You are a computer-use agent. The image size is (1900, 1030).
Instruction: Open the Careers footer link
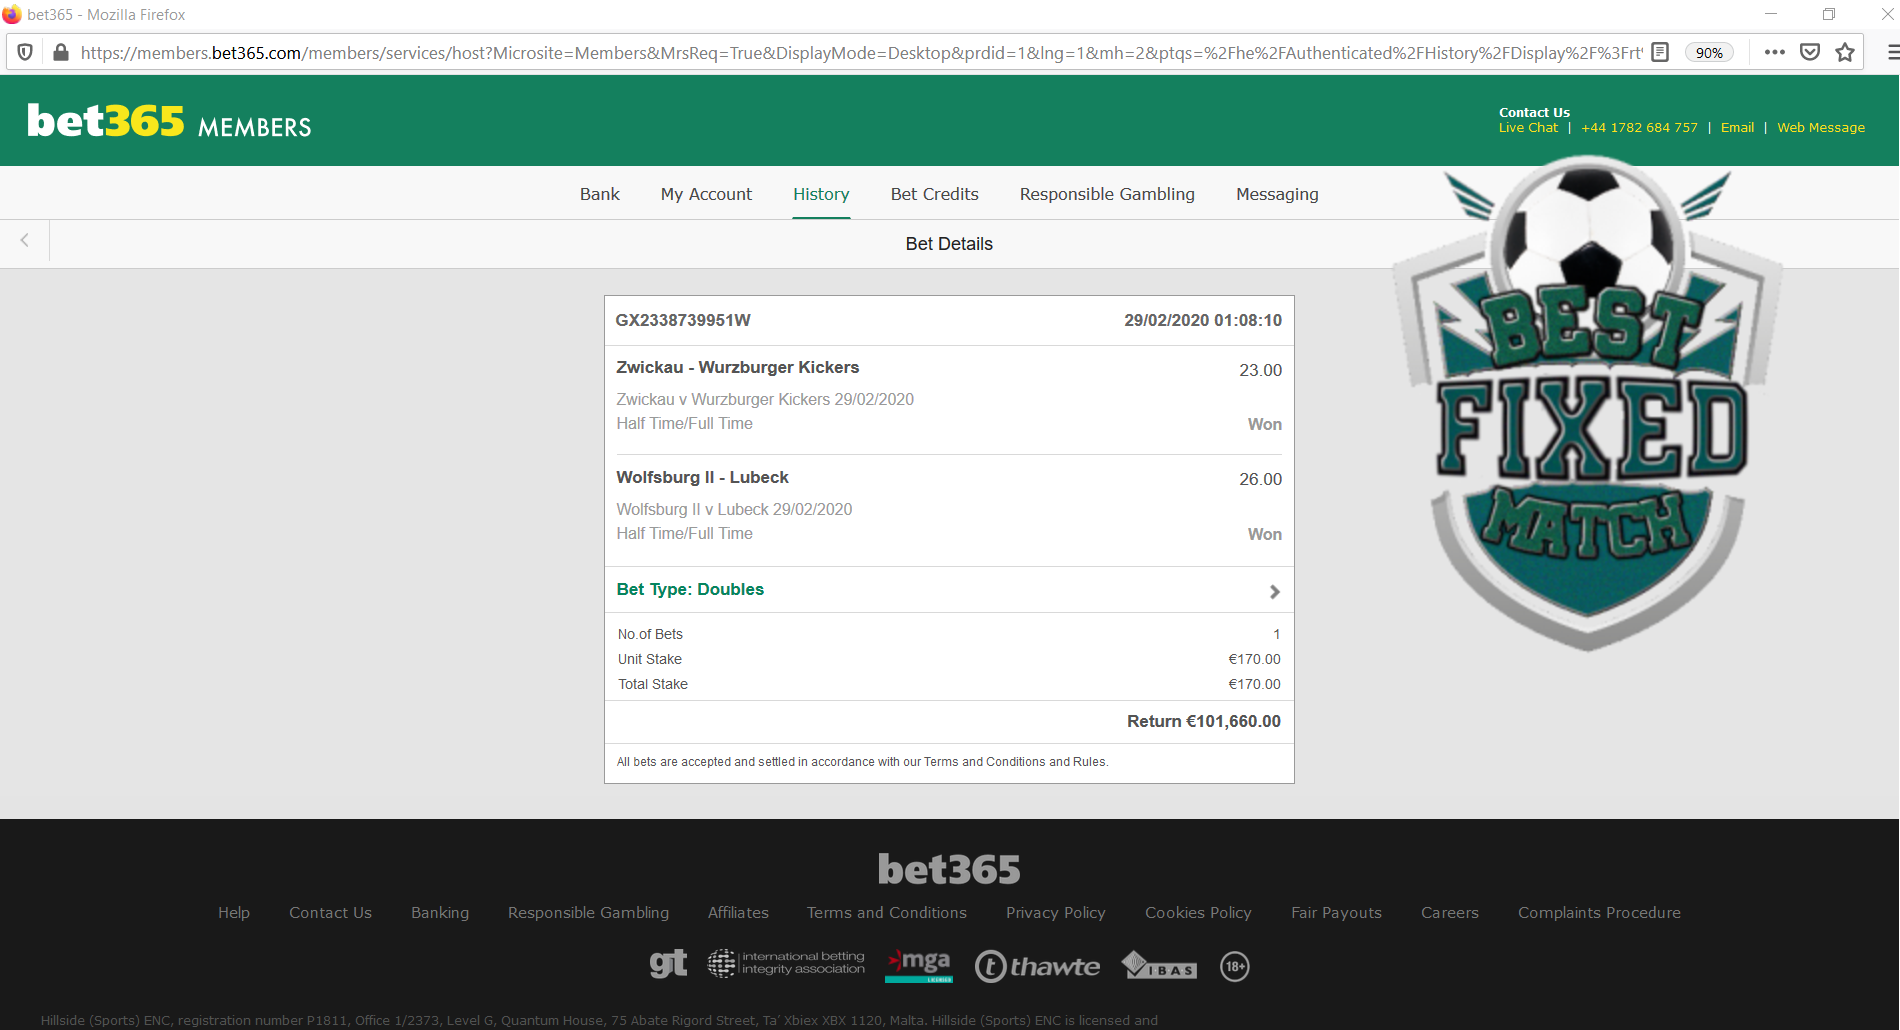point(1450,913)
